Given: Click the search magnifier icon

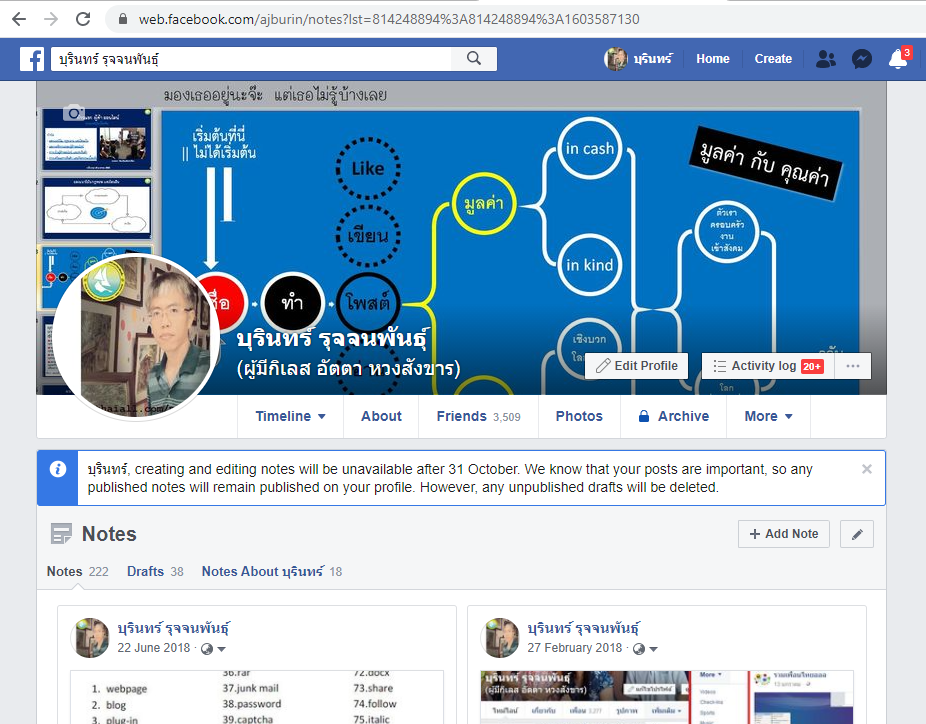Looking at the screenshot, I should (474, 59).
